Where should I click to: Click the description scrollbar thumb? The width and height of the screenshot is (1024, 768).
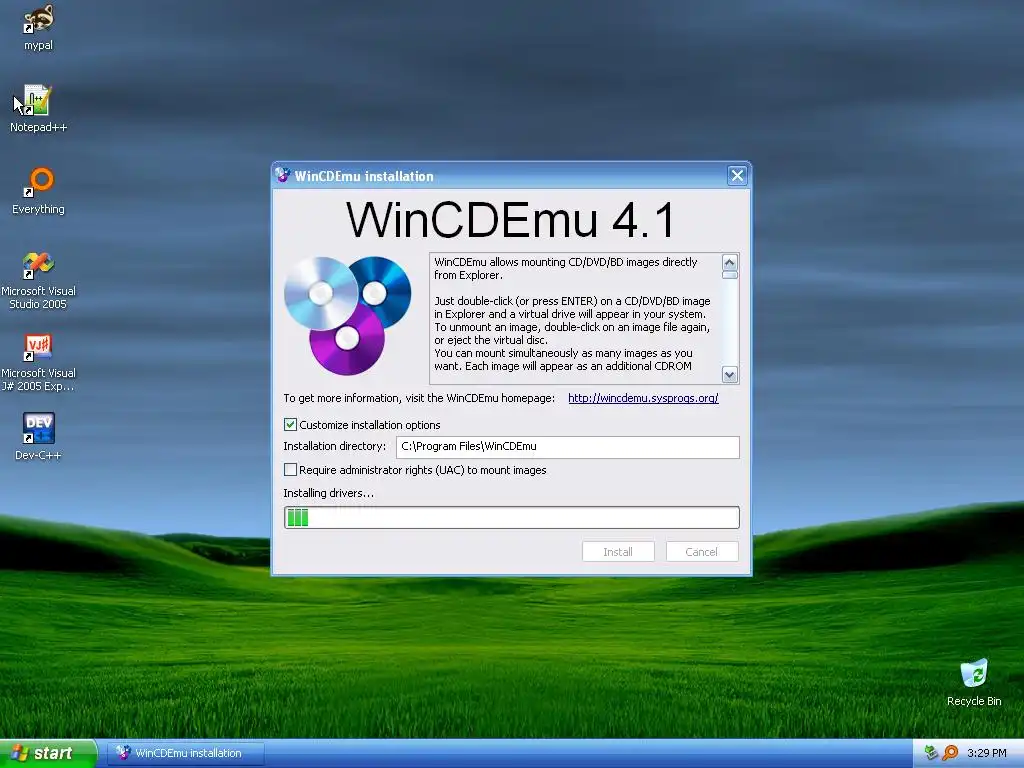point(729,275)
